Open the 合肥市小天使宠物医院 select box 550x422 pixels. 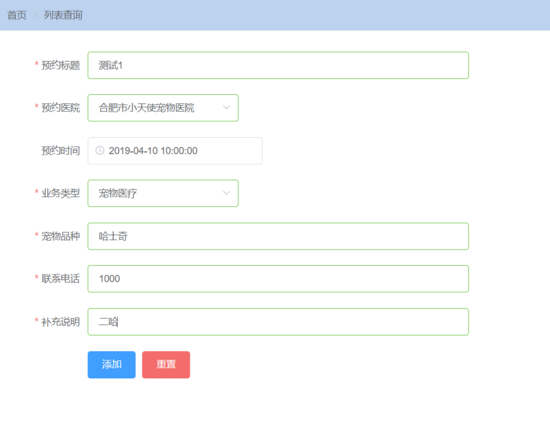coord(163,108)
